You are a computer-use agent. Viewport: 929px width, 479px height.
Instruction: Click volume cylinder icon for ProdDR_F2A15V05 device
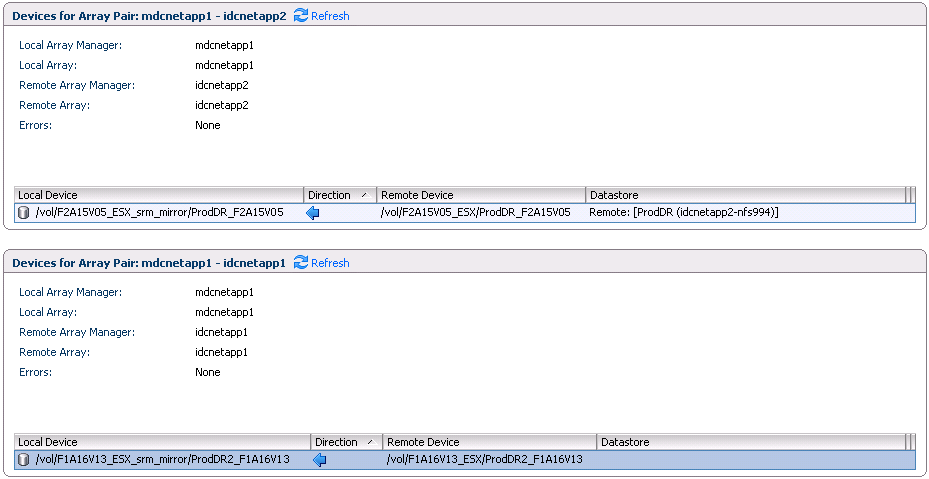click(24, 213)
